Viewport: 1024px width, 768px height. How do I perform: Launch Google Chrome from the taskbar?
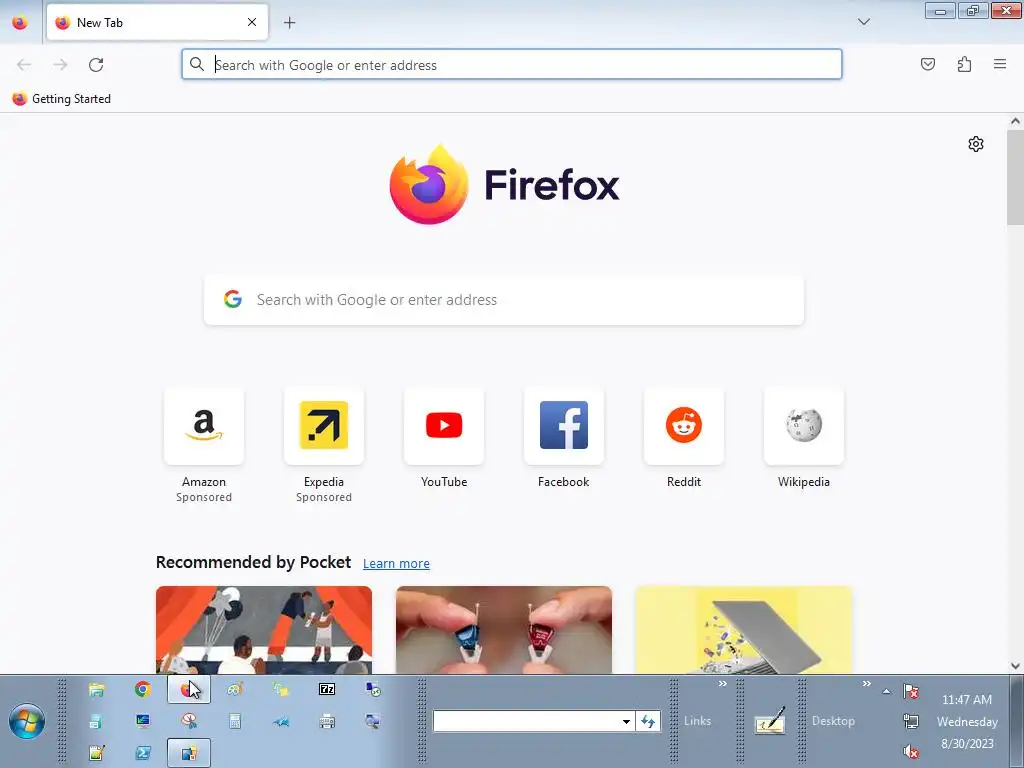point(142,689)
